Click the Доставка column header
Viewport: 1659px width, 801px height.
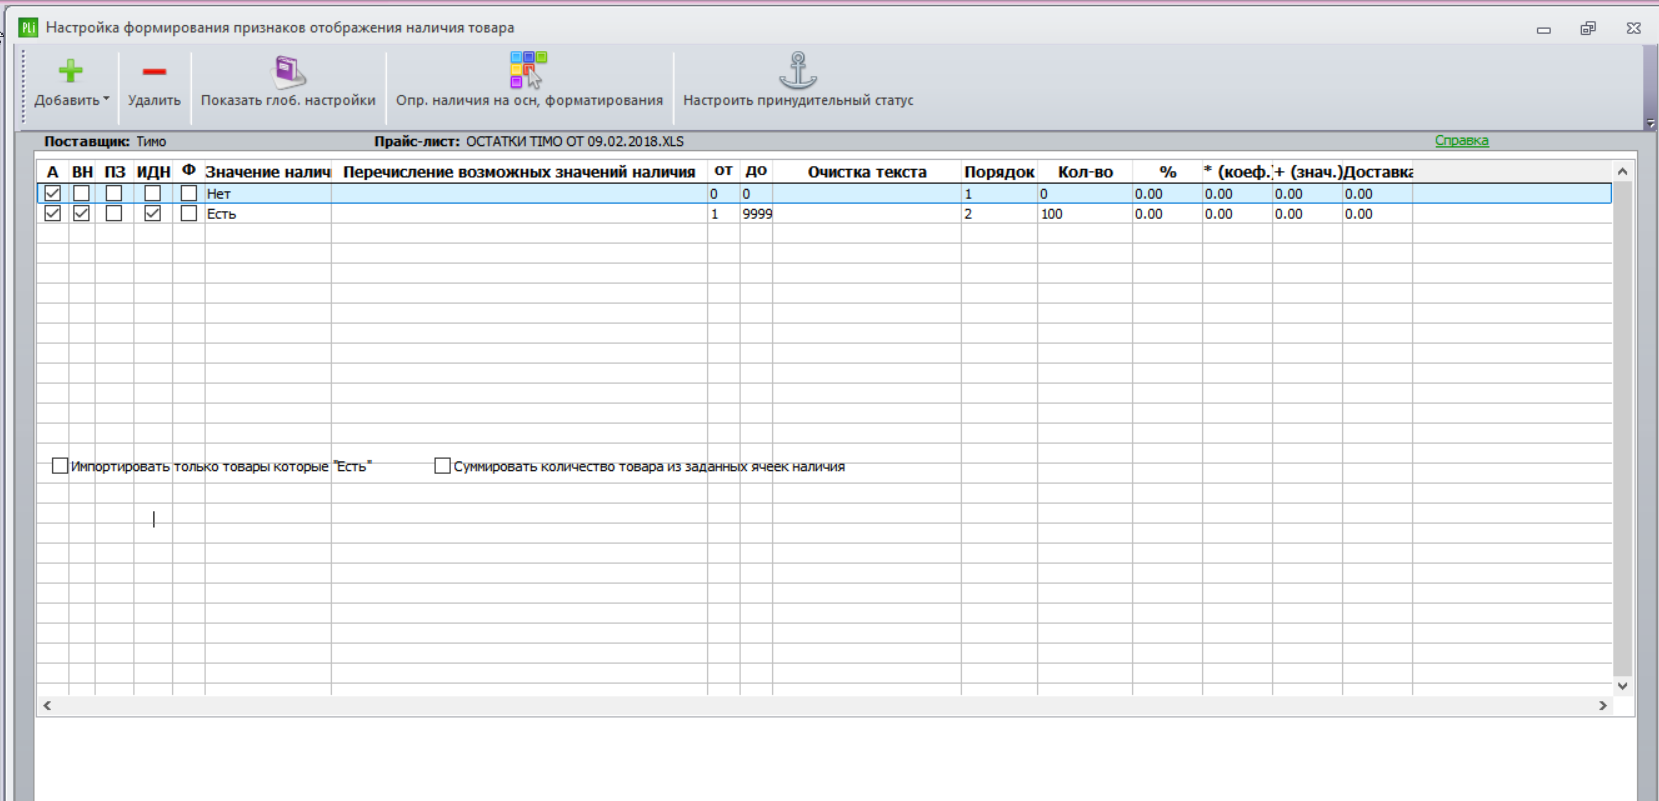click(x=1377, y=172)
